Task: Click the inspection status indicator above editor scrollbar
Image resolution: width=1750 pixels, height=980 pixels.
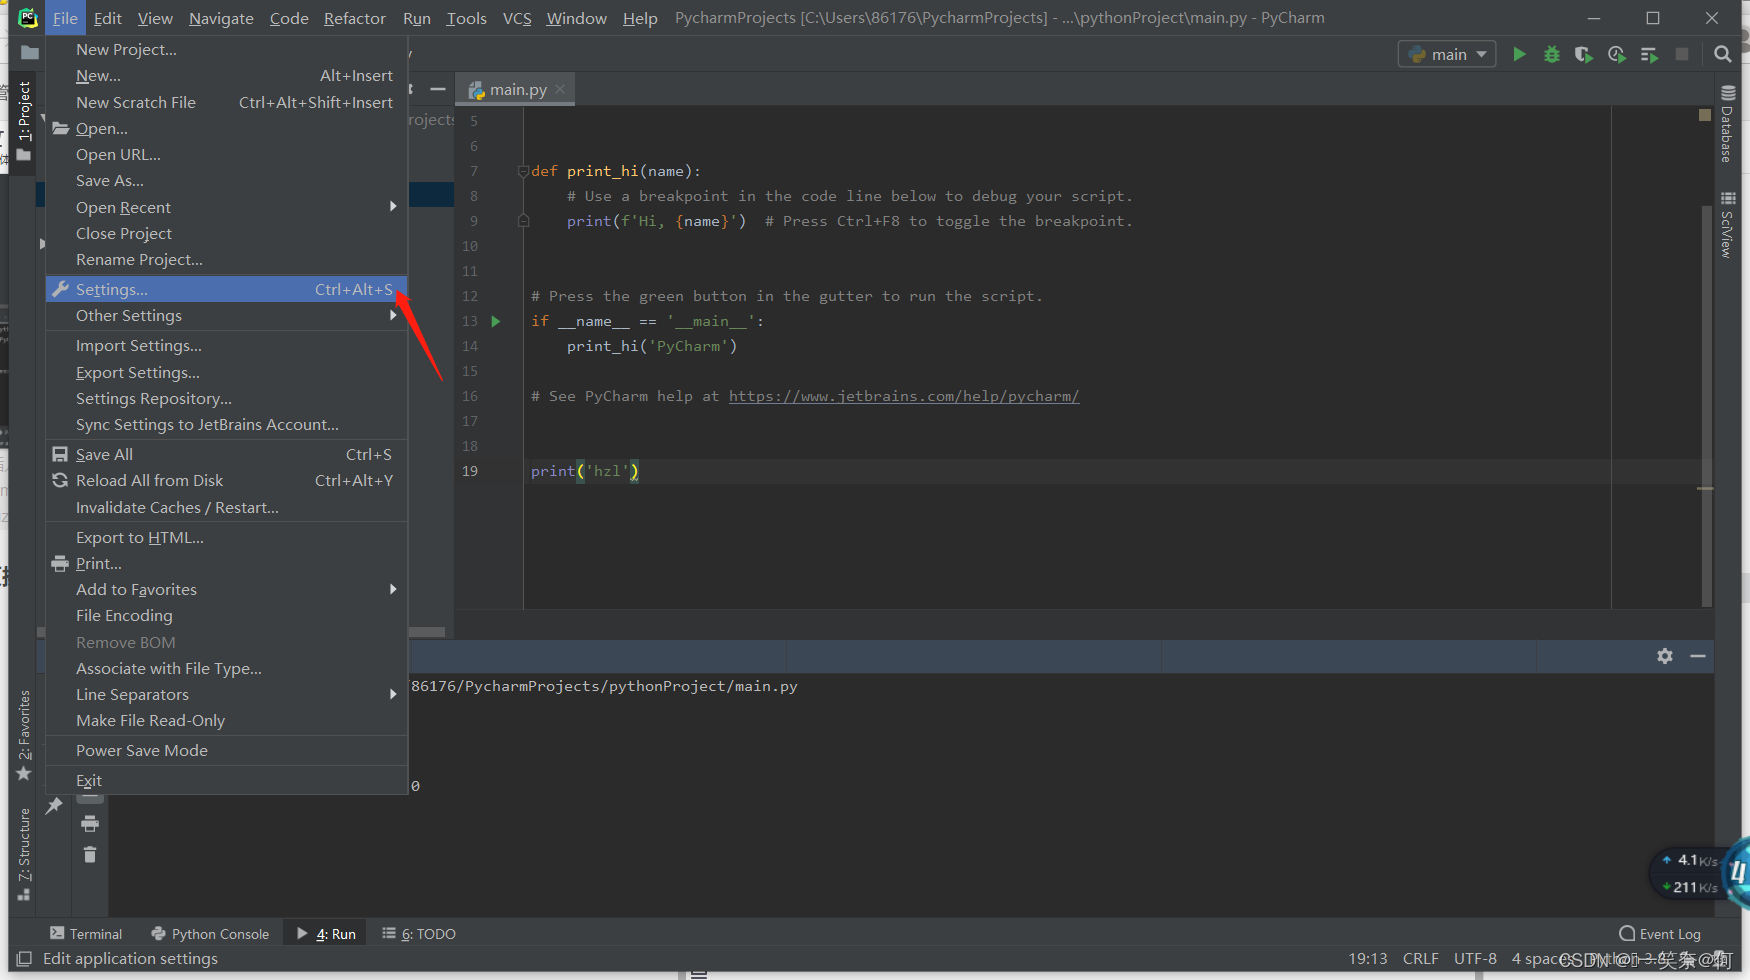Action: pyautogui.click(x=1705, y=115)
